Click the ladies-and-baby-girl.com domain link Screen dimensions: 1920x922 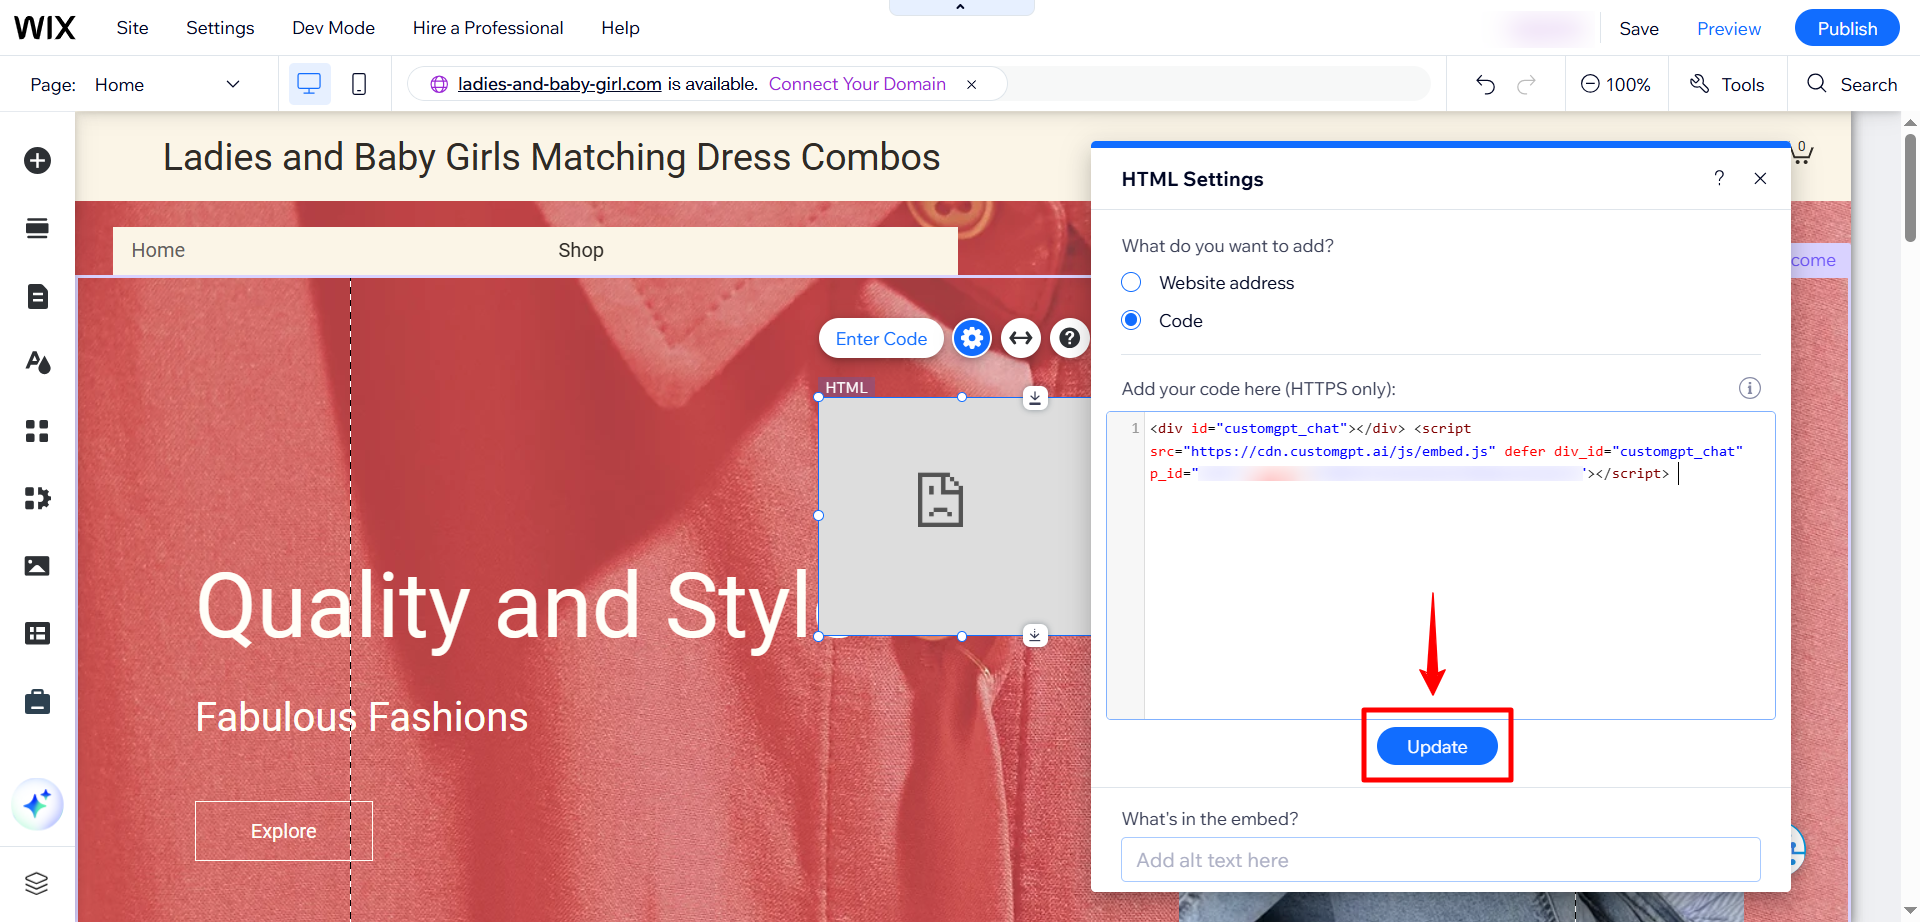tap(559, 84)
